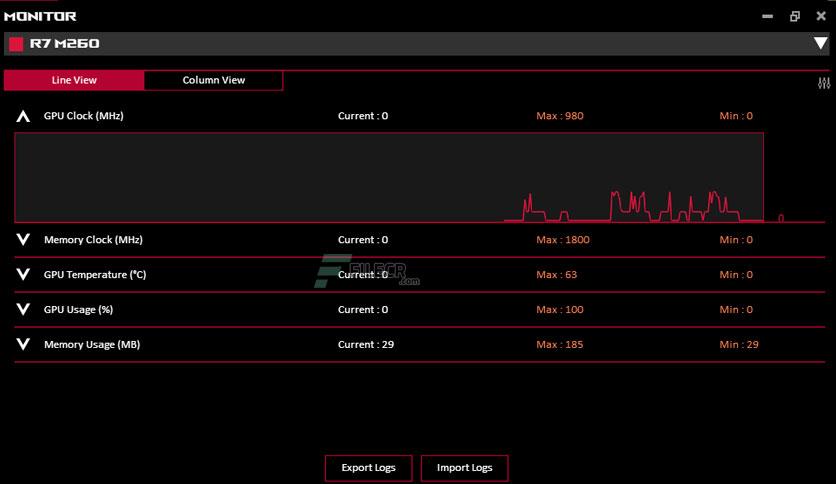
Task: Click the Max : 63 value
Action: 557,274
